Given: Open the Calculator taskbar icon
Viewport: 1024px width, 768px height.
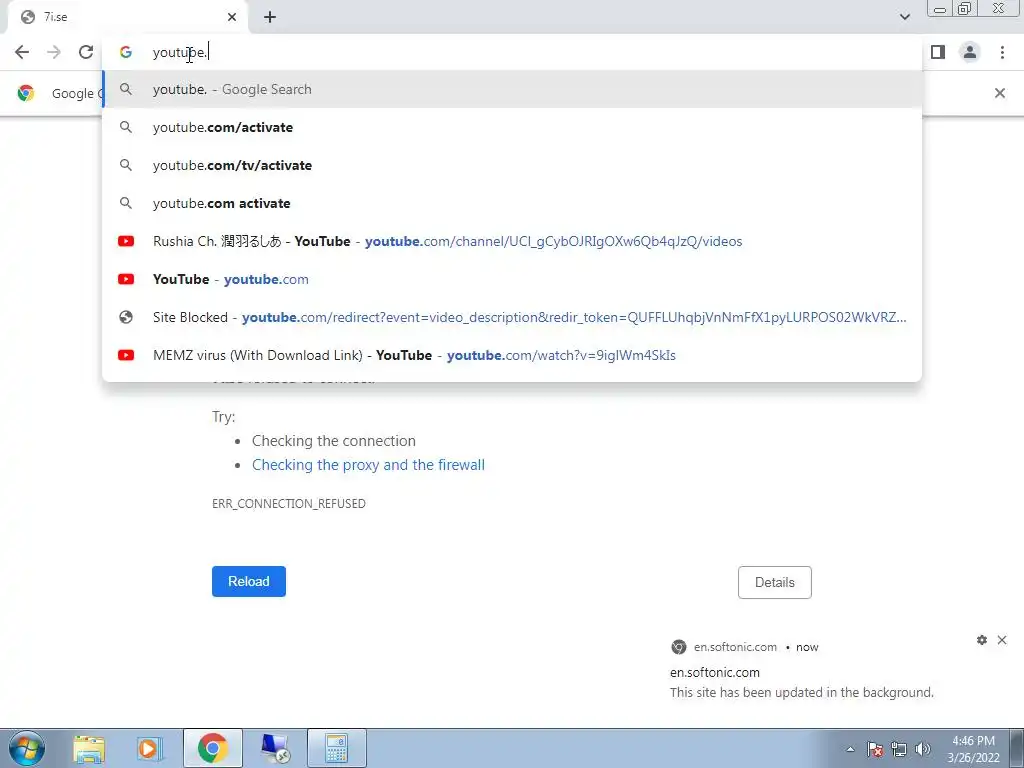Looking at the screenshot, I should 336,748.
